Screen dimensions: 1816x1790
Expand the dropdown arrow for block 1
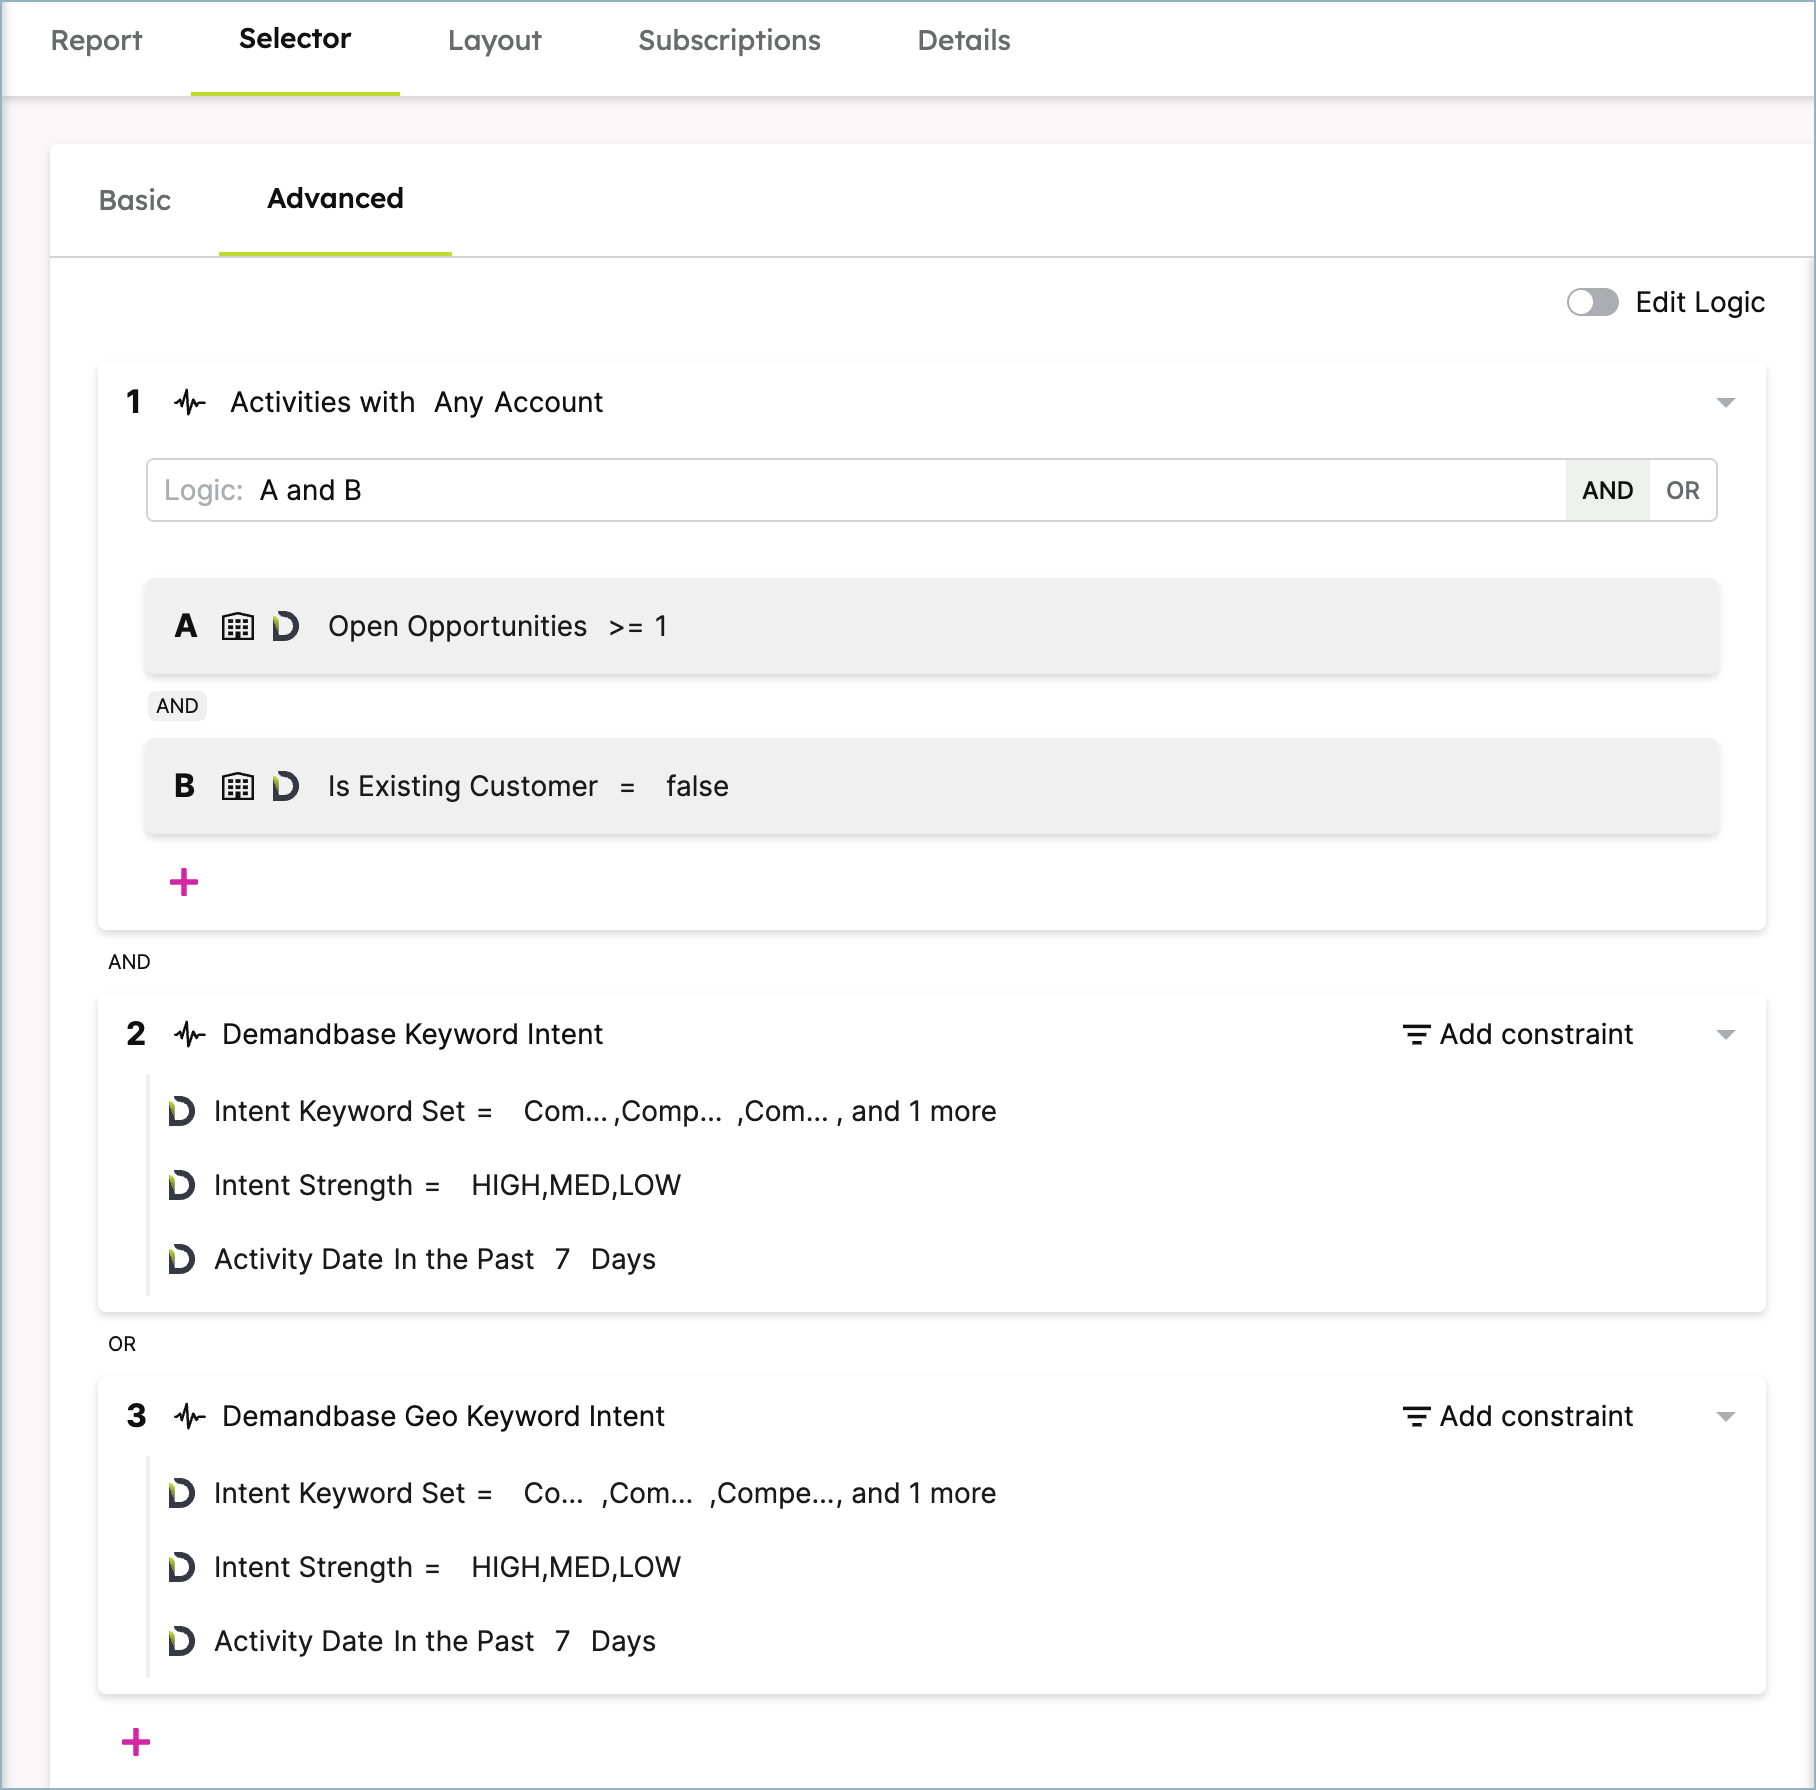click(x=1725, y=402)
